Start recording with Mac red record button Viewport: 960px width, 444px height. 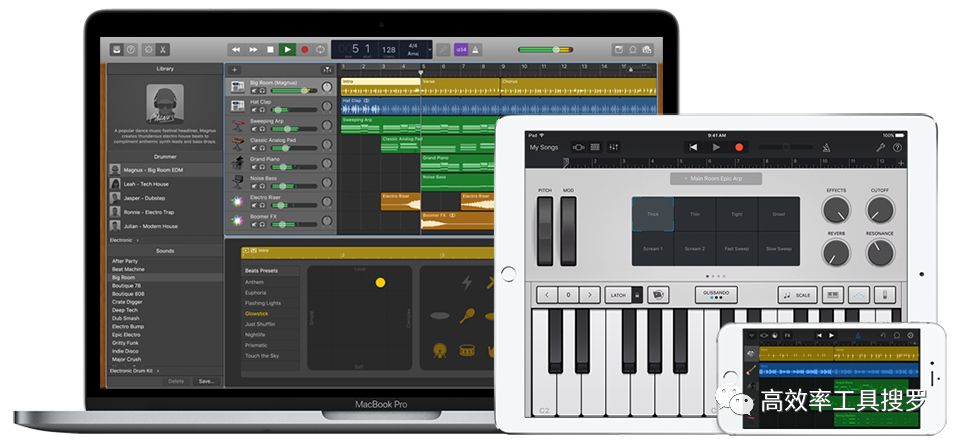point(304,50)
